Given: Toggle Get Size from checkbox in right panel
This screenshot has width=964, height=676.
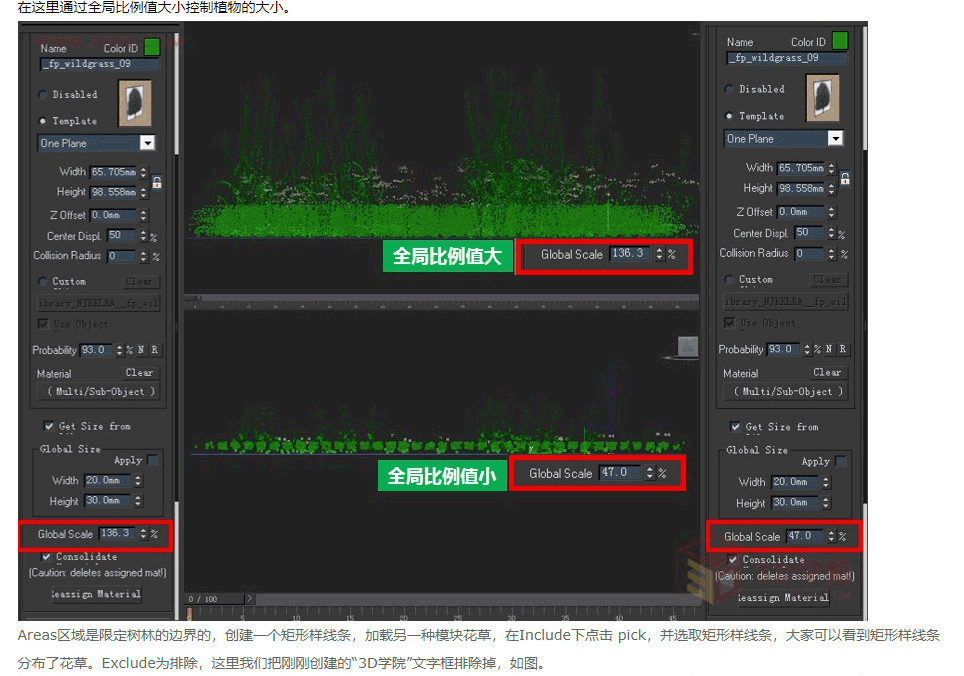Looking at the screenshot, I should click(x=735, y=426).
